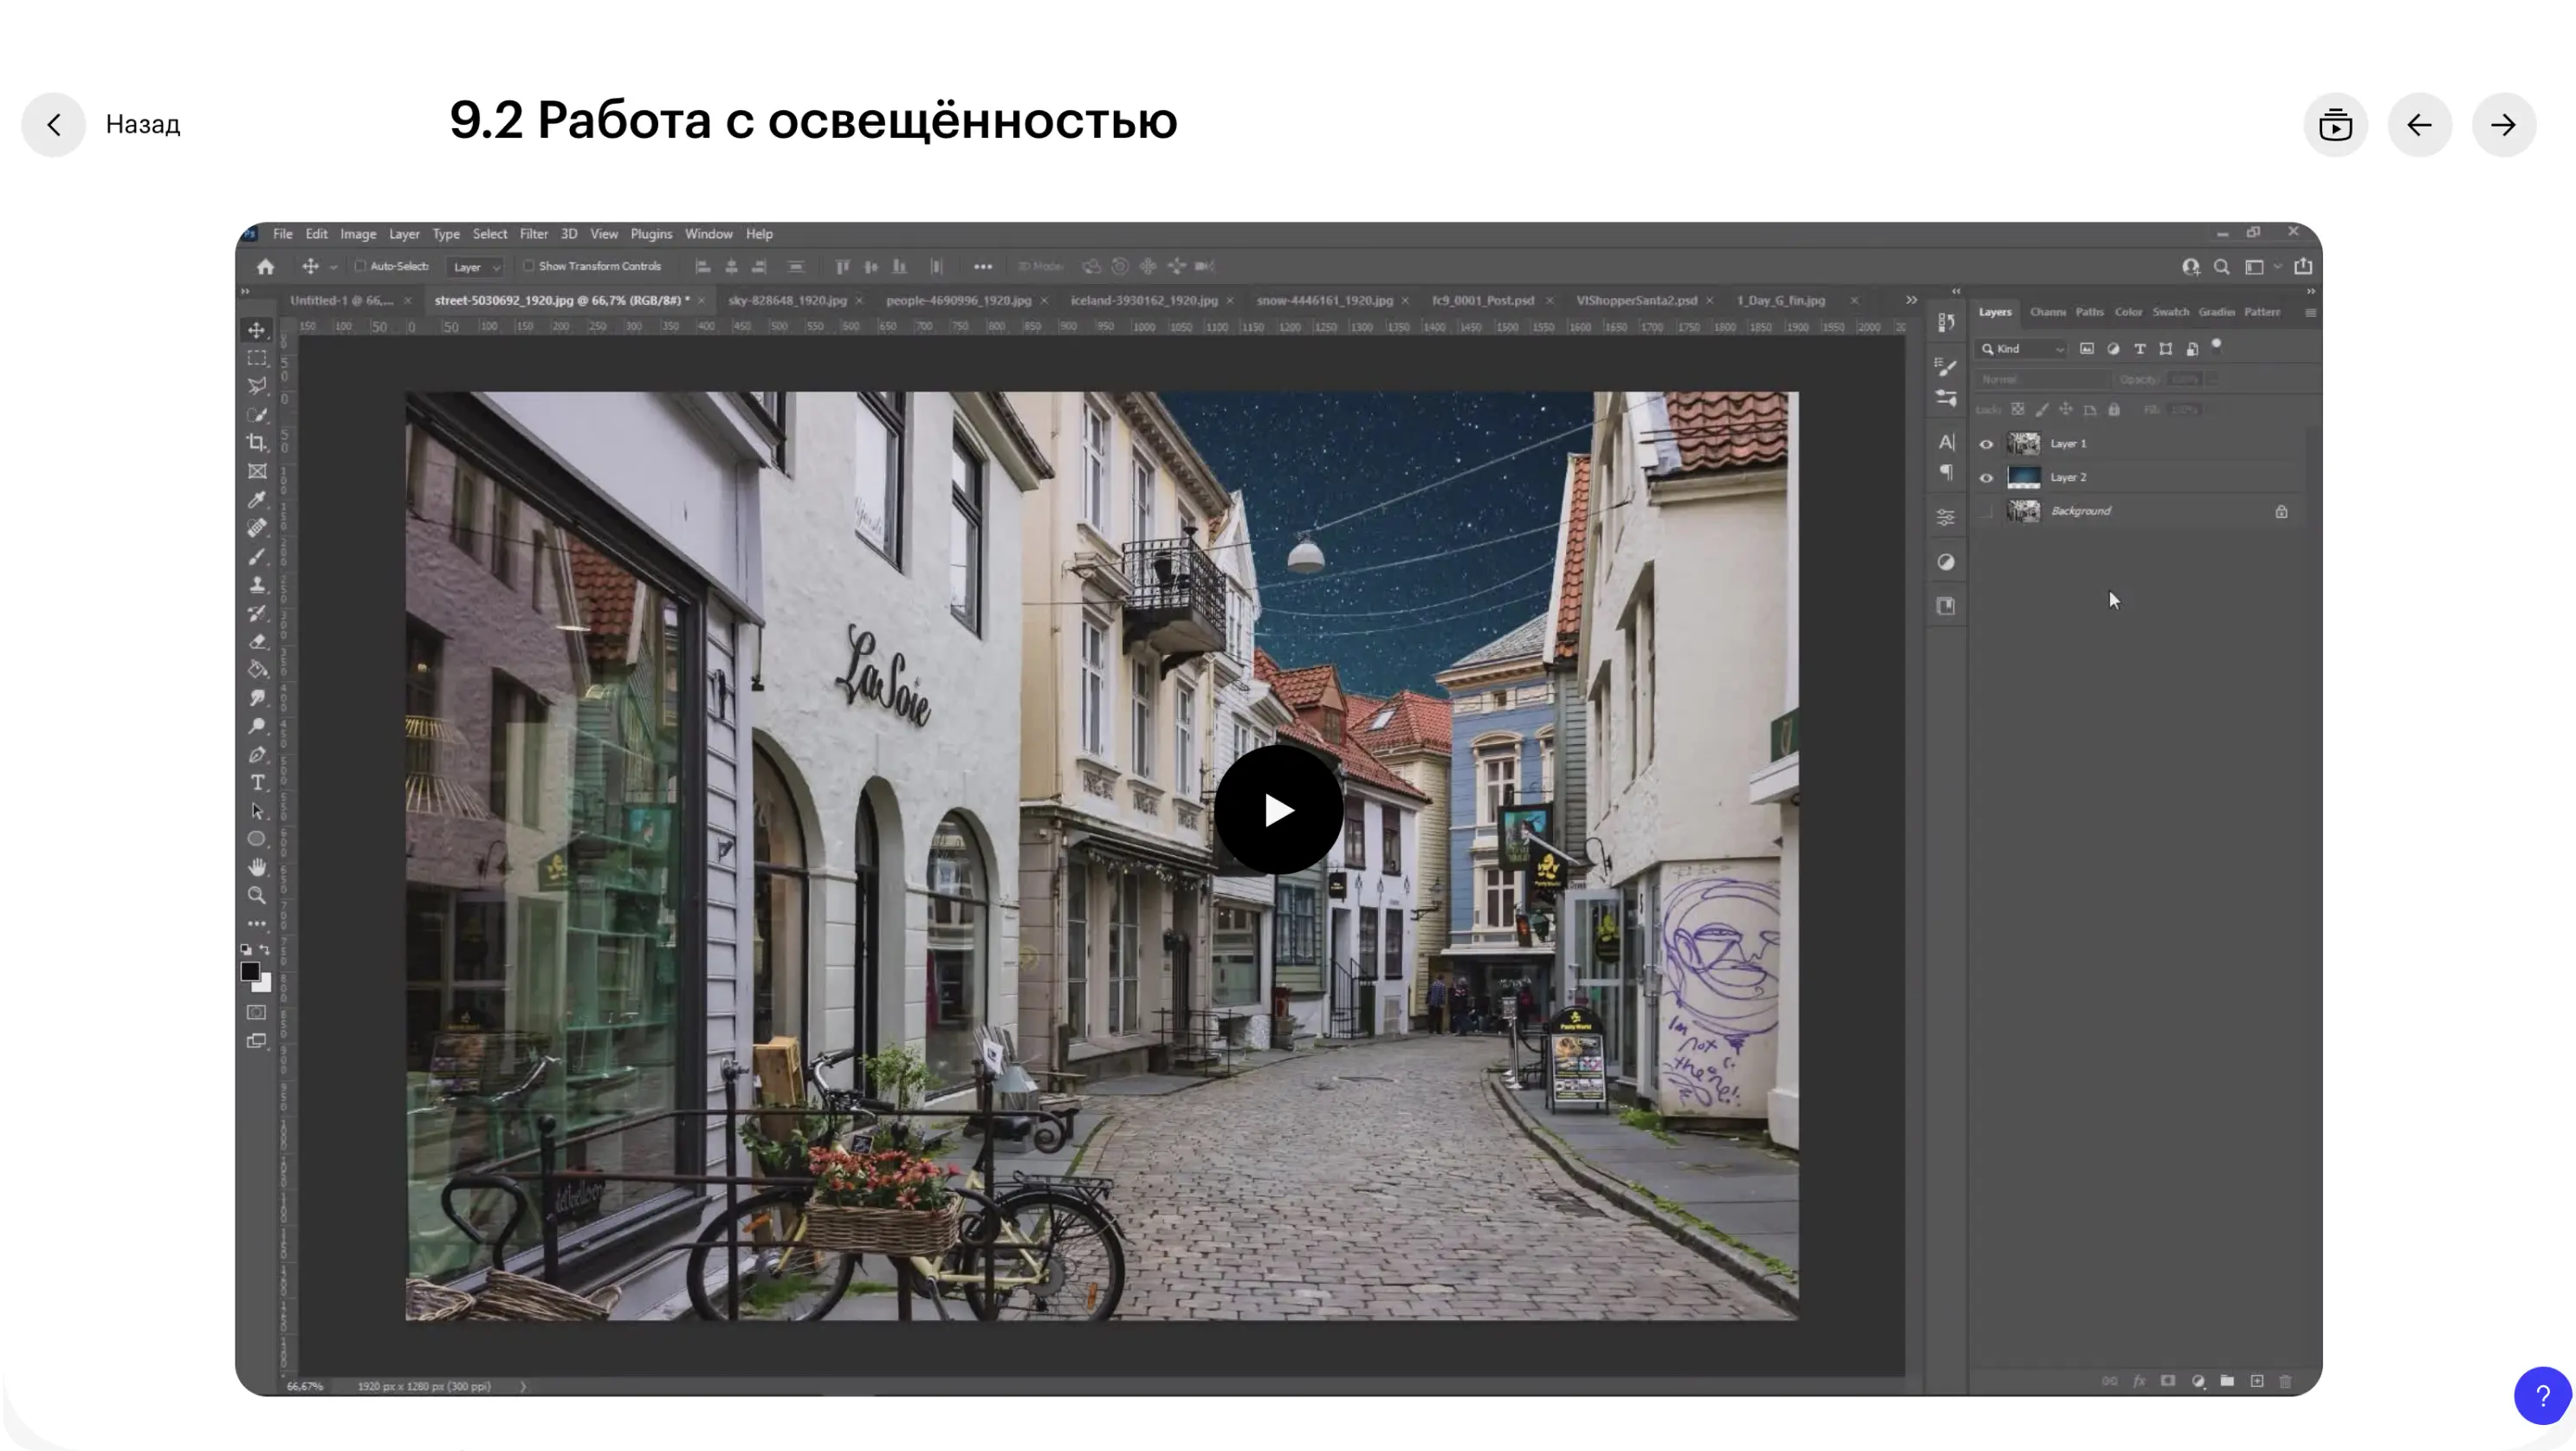The height and width of the screenshot is (1451, 2576).
Task: Select the Move tool in Photoshop toolbar
Action: (257, 330)
